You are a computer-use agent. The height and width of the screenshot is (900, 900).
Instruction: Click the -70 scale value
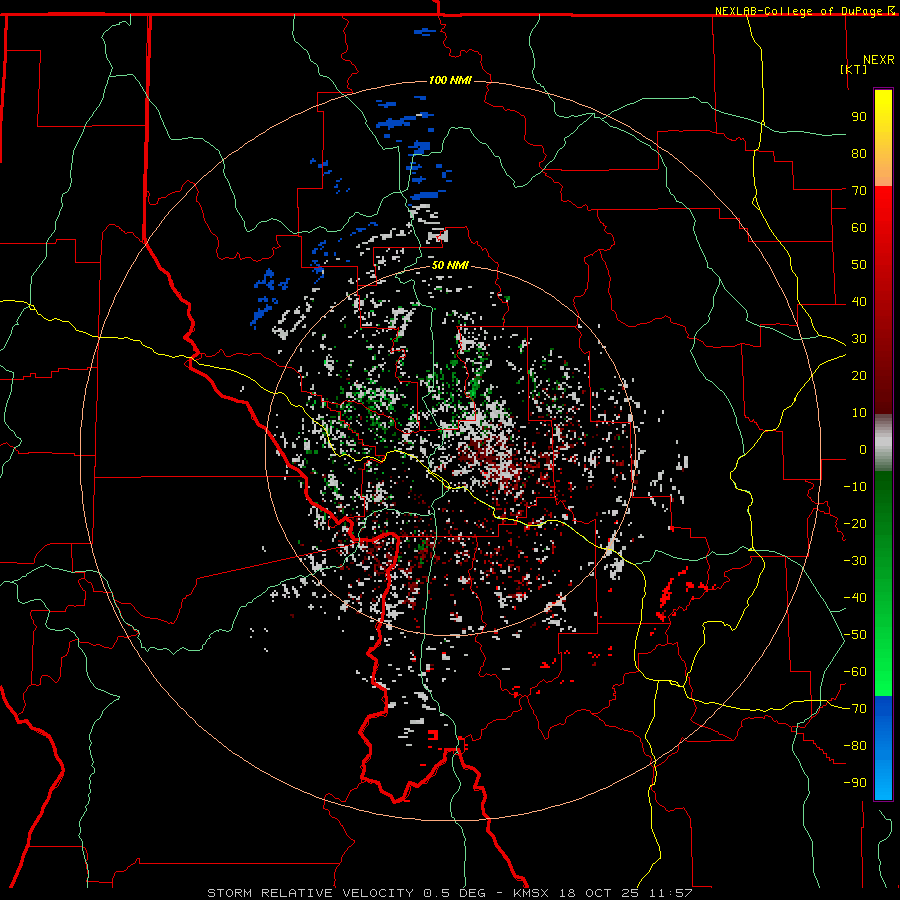(x=855, y=709)
